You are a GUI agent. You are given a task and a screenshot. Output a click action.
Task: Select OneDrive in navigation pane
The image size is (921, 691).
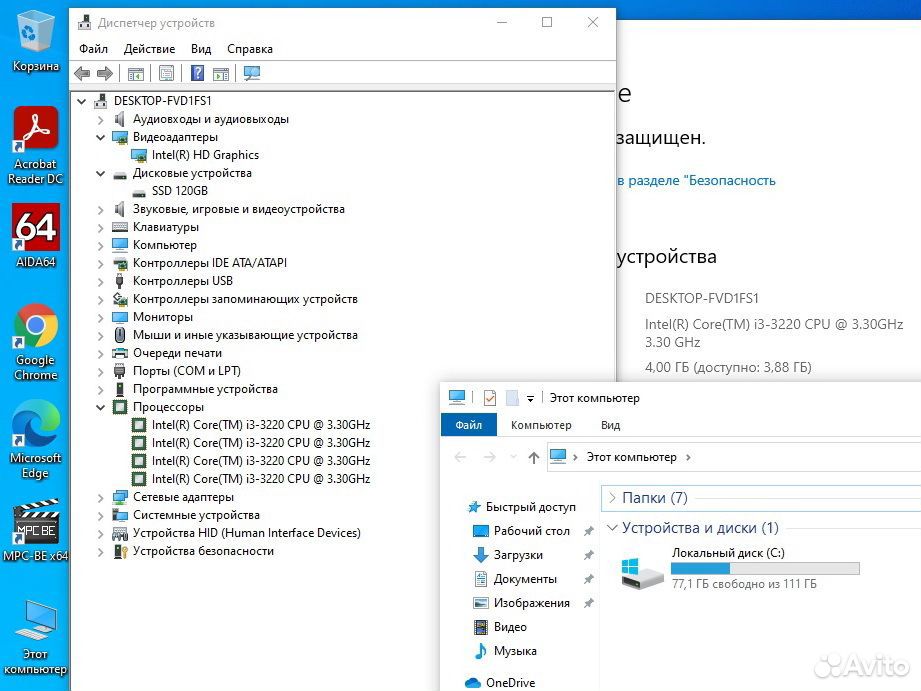510,683
